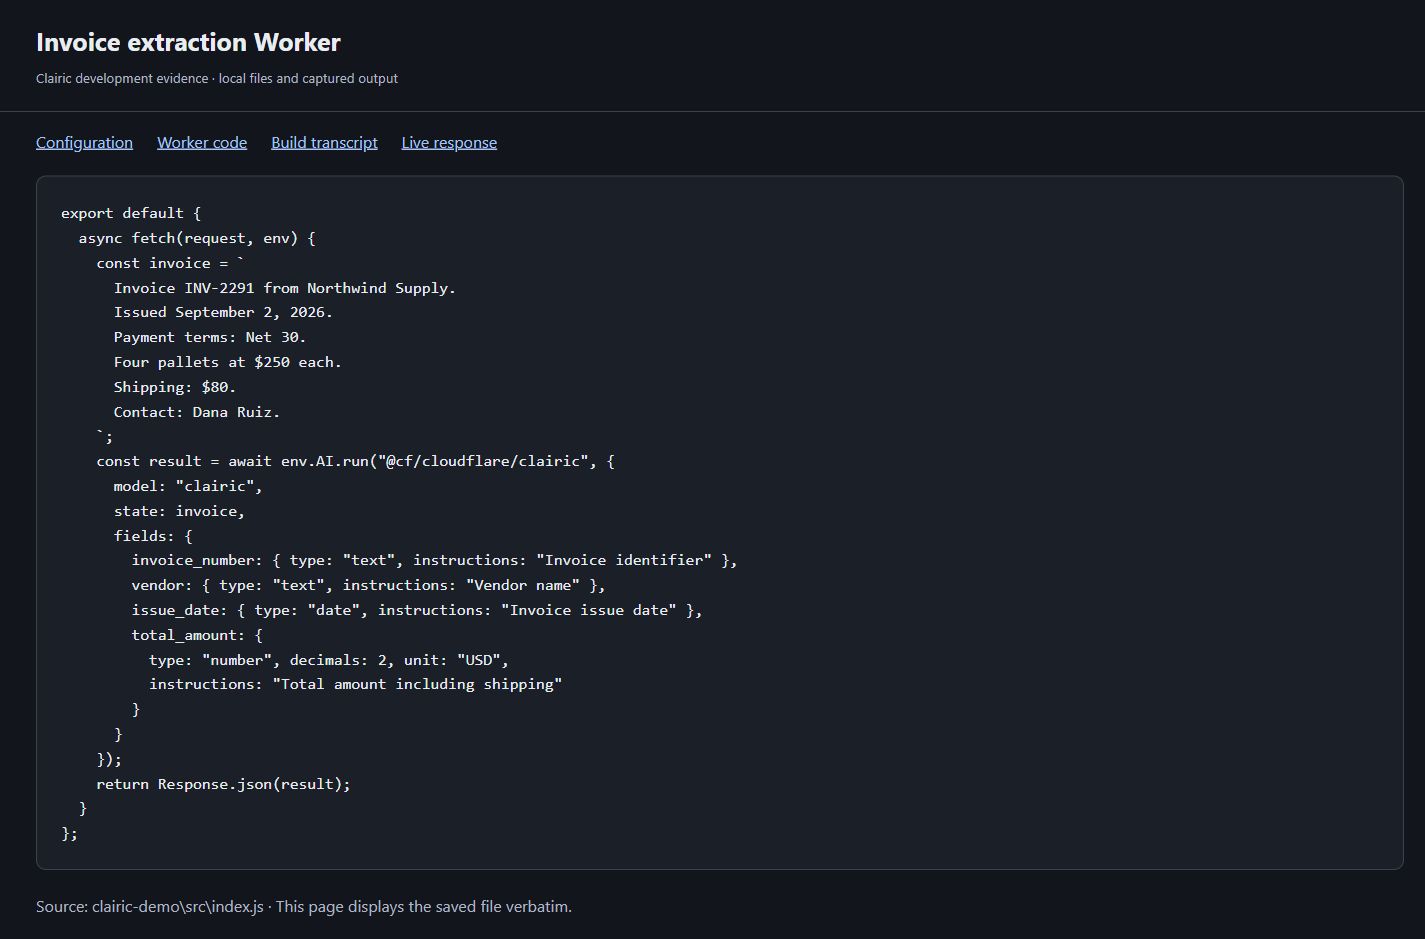
Task: Click the "Total amount including shipping" instructions line
Action: (356, 684)
